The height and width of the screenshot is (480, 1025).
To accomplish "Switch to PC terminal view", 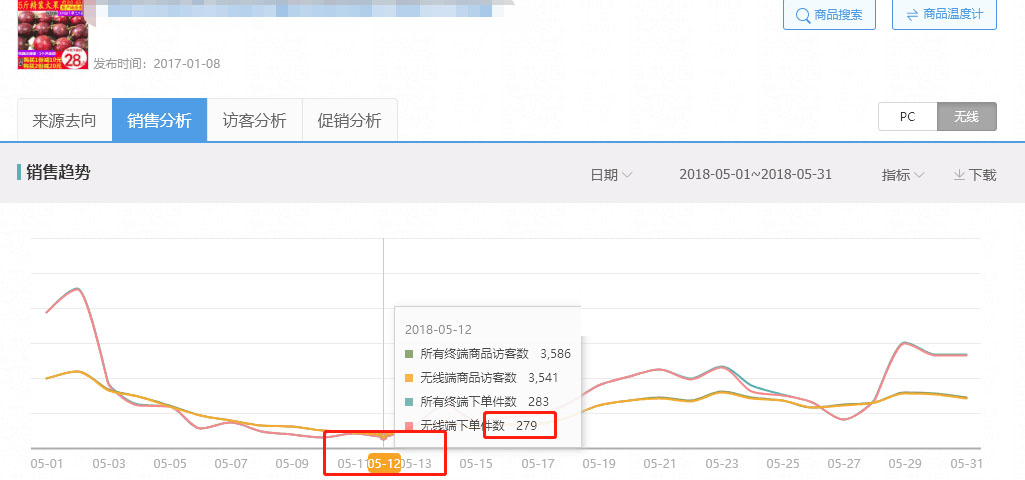I will (x=907, y=117).
